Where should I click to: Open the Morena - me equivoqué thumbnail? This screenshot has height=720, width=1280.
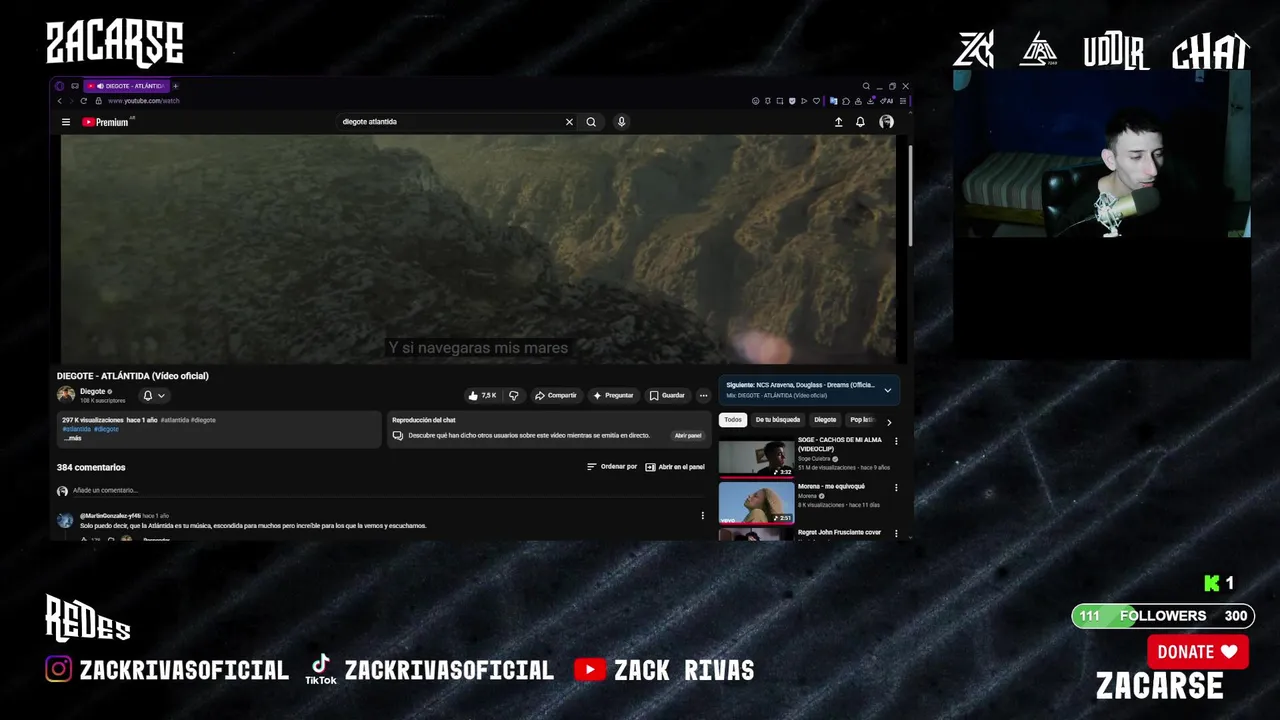coord(756,503)
